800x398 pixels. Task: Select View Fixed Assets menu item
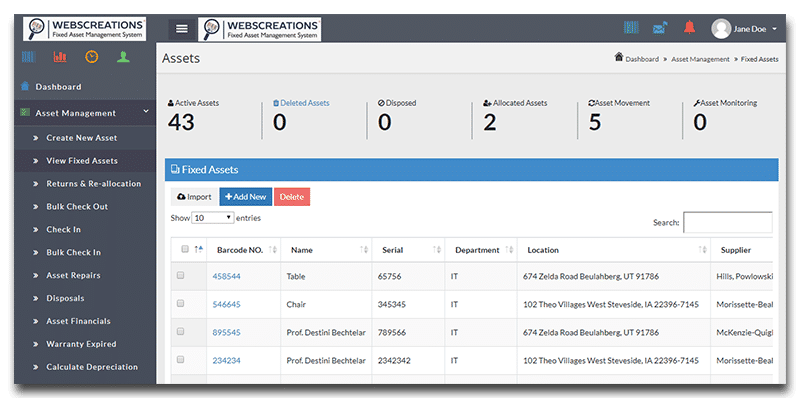82,161
